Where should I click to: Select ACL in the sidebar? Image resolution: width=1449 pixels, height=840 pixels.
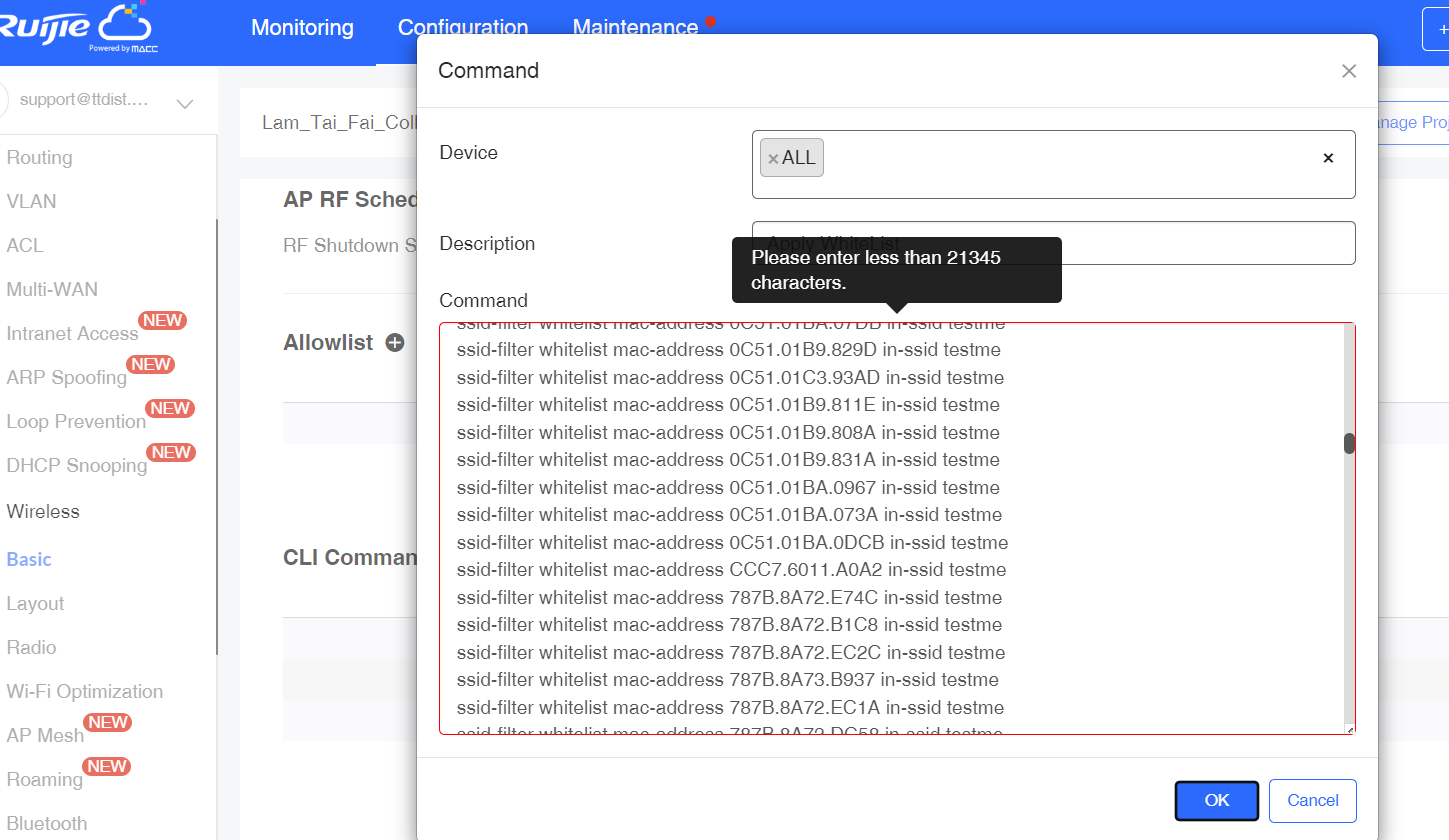[25, 245]
